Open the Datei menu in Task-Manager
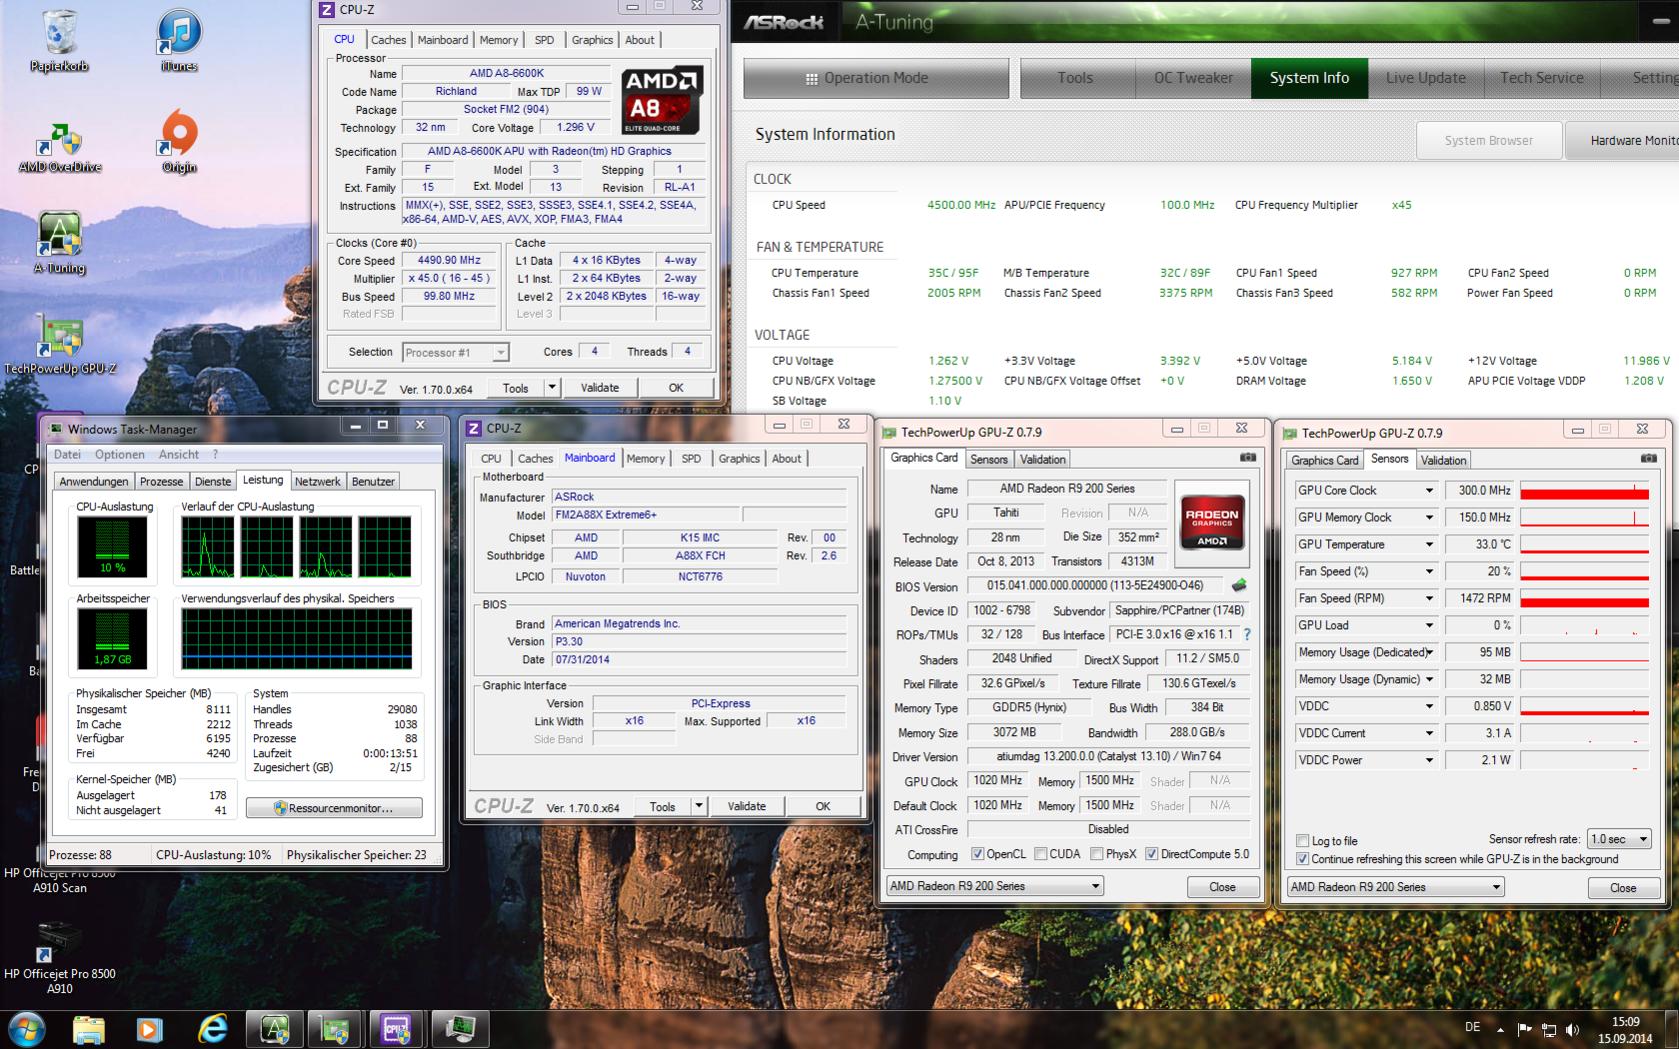The width and height of the screenshot is (1679, 1049). point(68,454)
